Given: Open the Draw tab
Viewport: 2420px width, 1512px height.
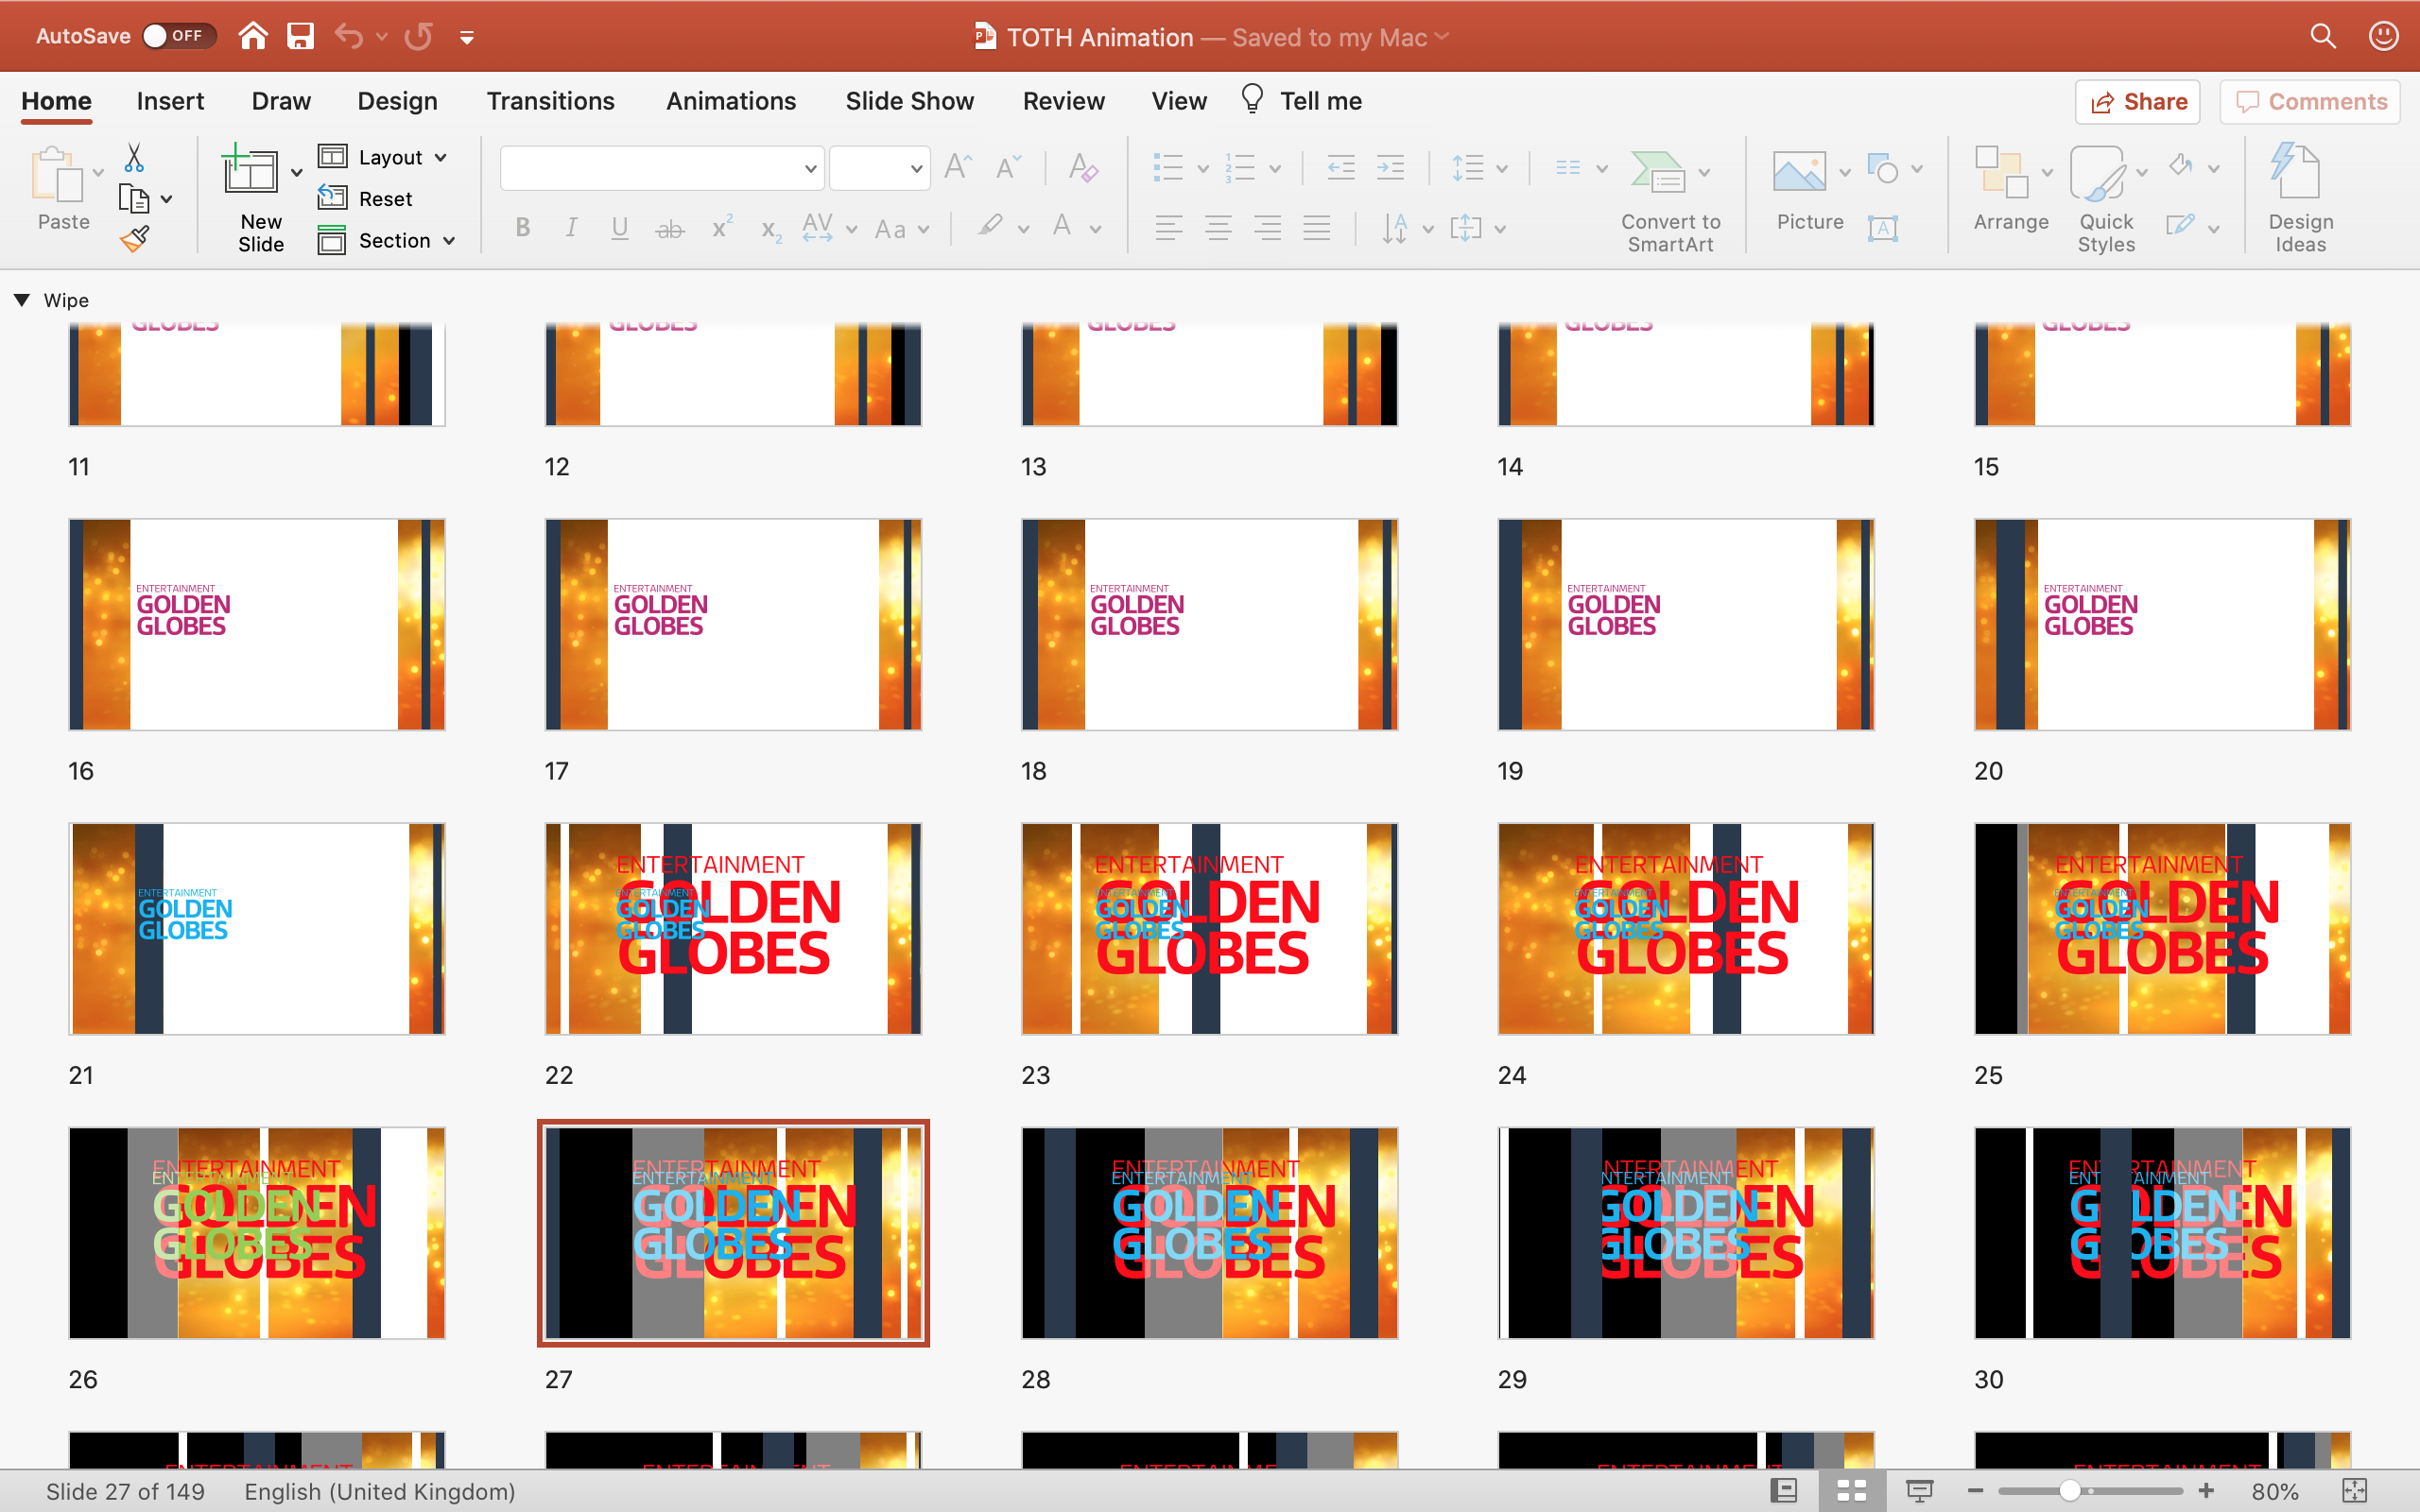Looking at the screenshot, I should point(281,101).
